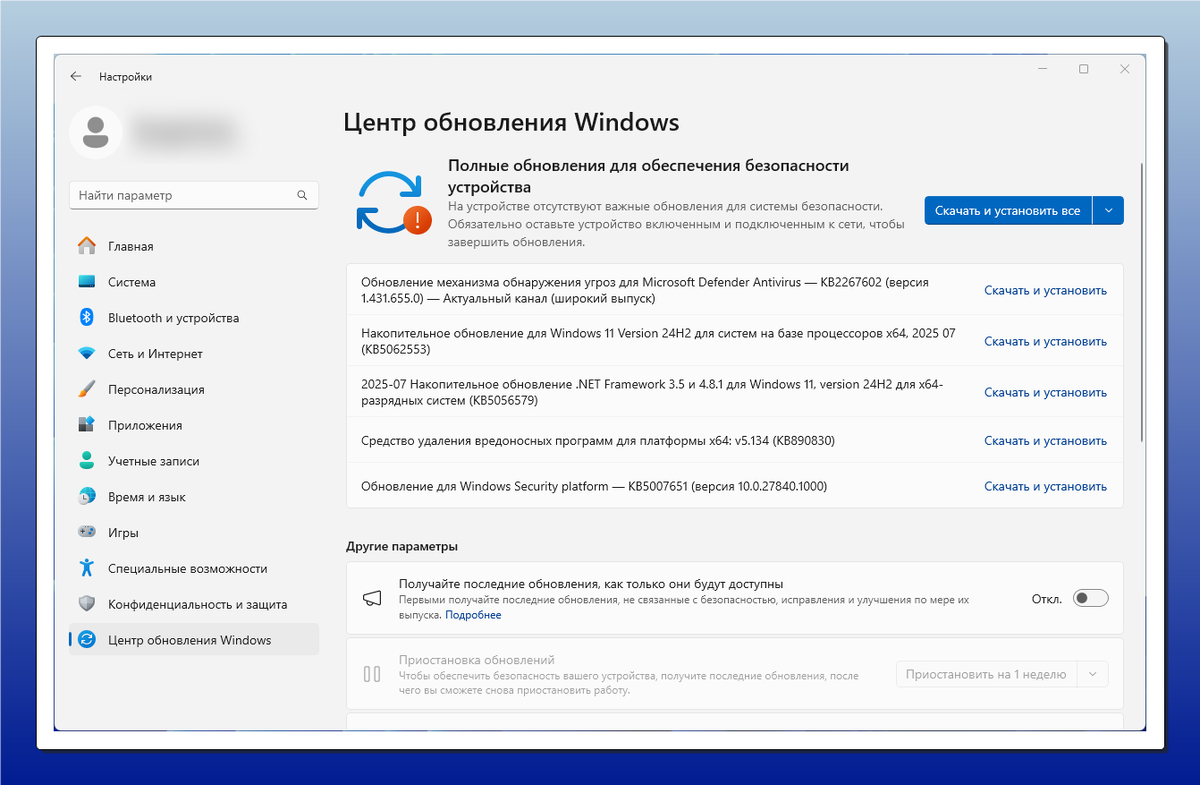Screen dimensions: 1200x785
Task: Click the large update status icon with warning
Action: (x=394, y=201)
